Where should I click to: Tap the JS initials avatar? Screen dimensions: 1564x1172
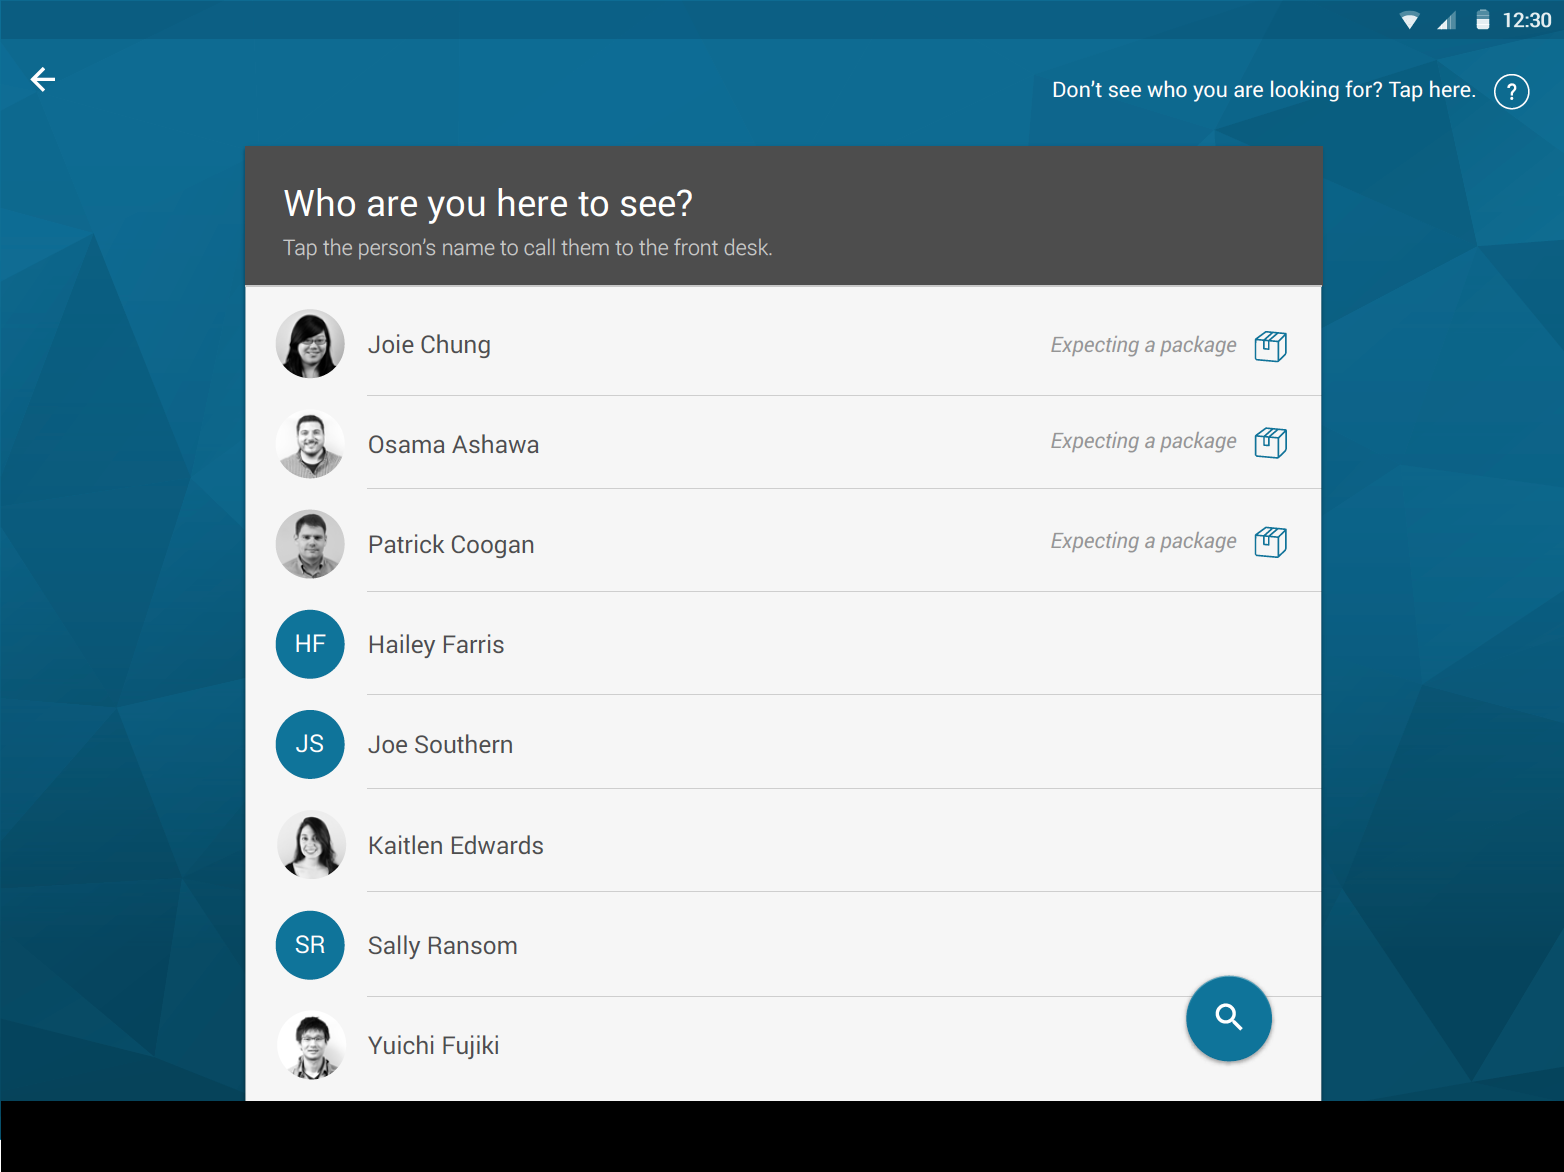click(x=310, y=744)
